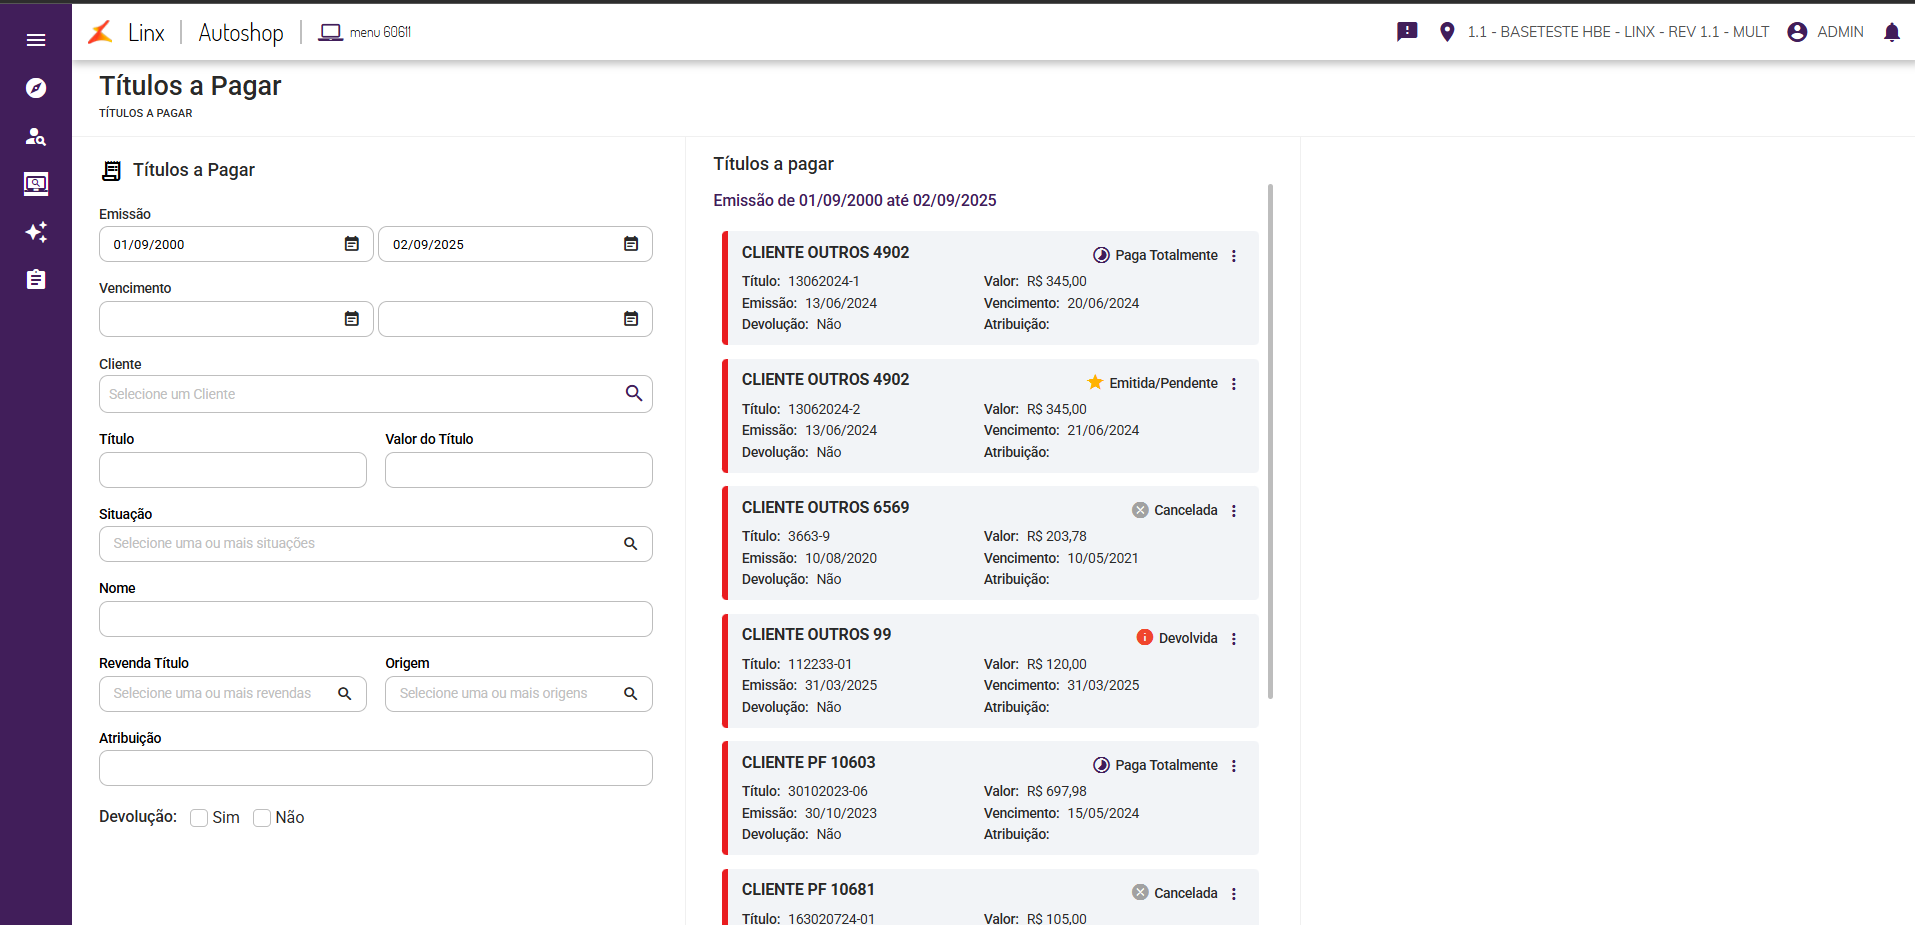Open calendar for Emissão start date
This screenshot has width=1915, height=925.
[x=352, y=244]
